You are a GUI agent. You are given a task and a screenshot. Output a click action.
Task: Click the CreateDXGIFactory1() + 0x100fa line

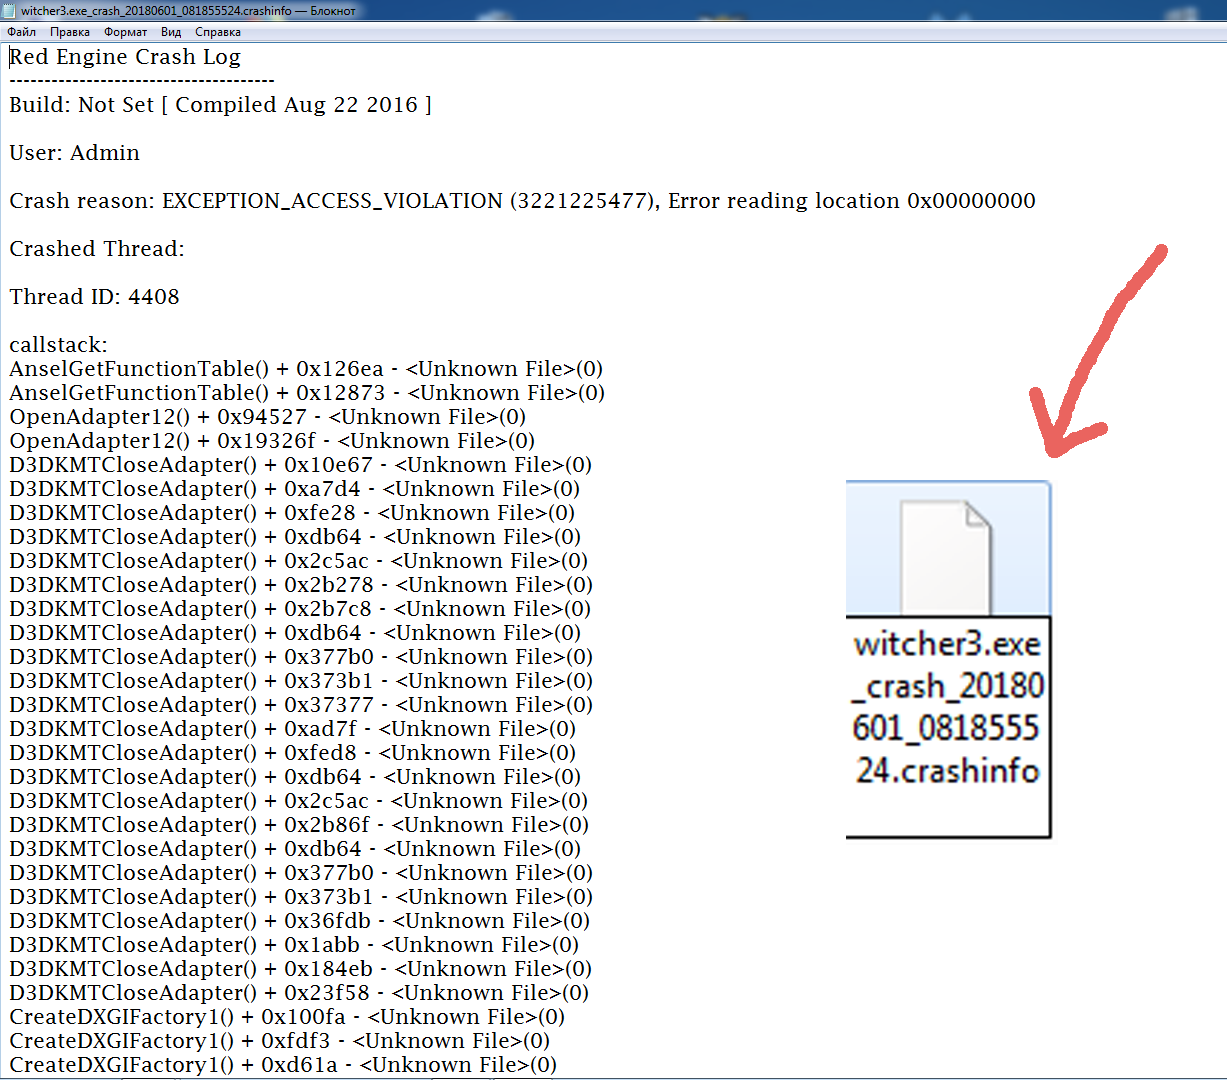pos(287,1017)
